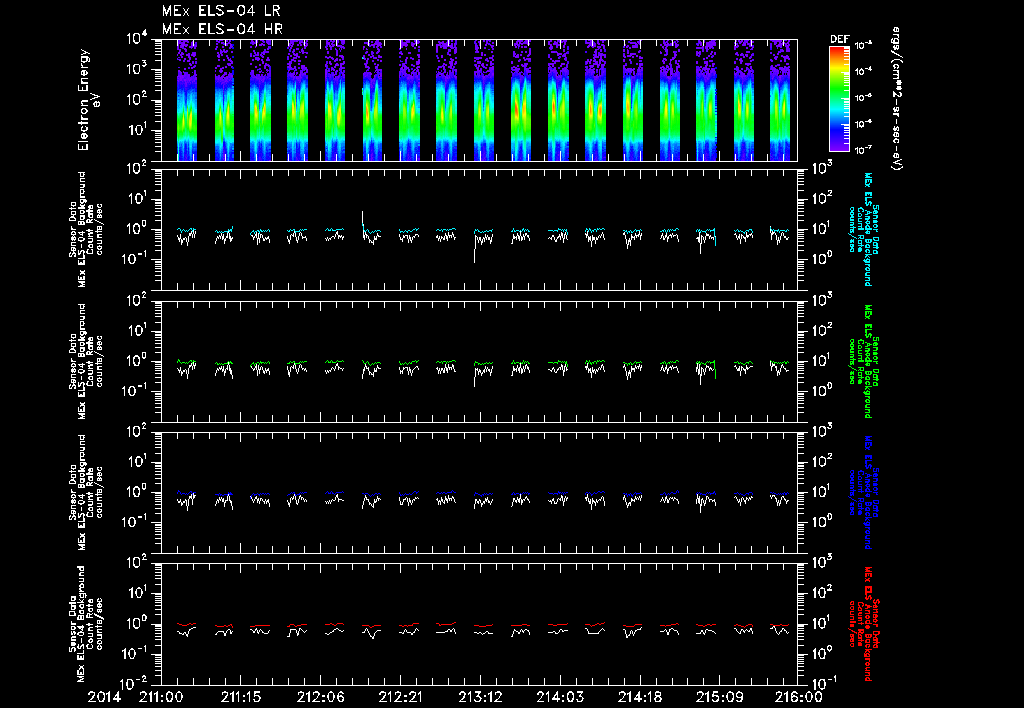
Task: Click the left axis label of green-trace panel
Action: point(85,361)
